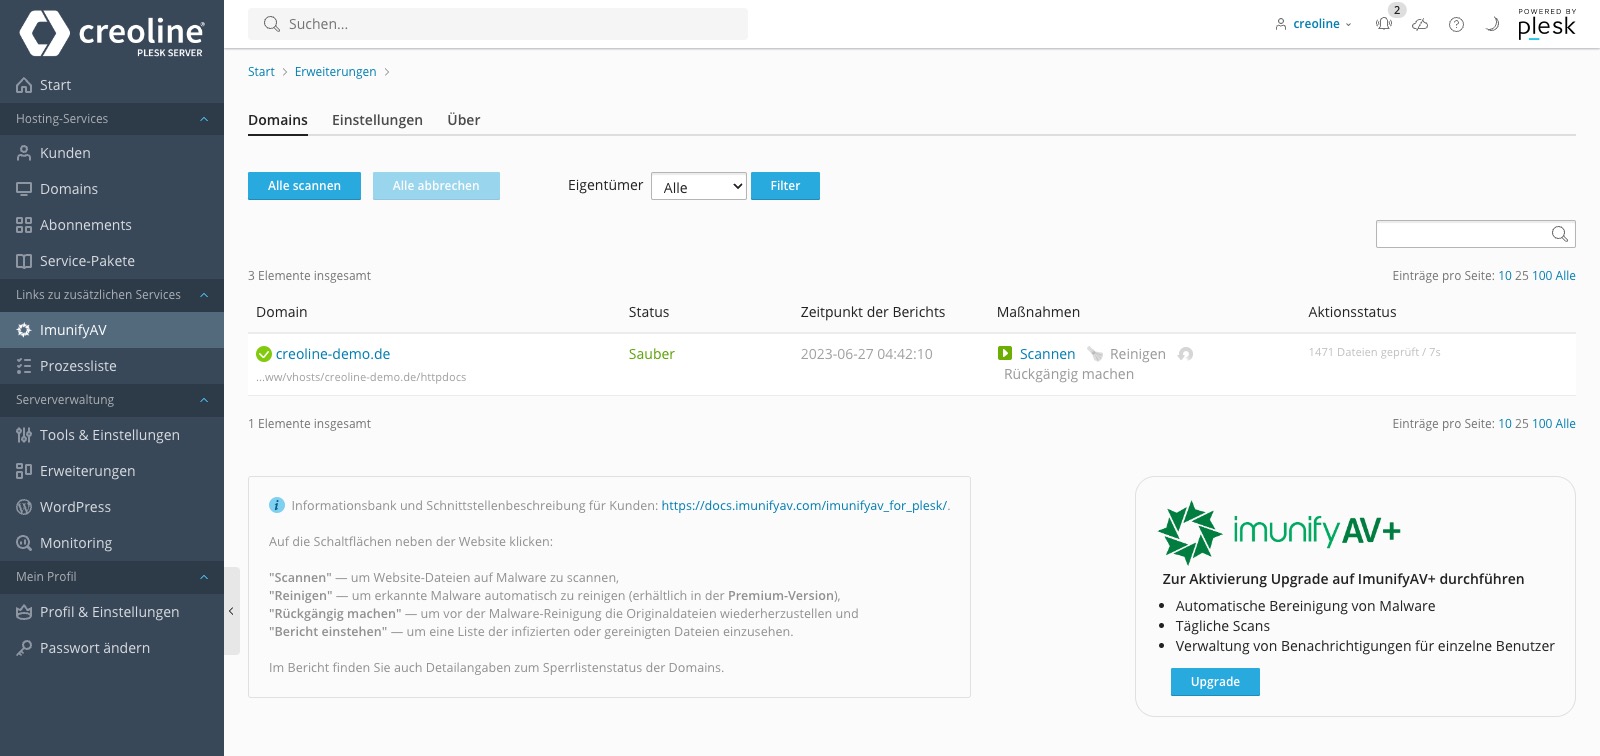Open the creoline user account menu
Image resolution: width=1600 pixels, height=756 pixels.
click(x=1313, y=24)
